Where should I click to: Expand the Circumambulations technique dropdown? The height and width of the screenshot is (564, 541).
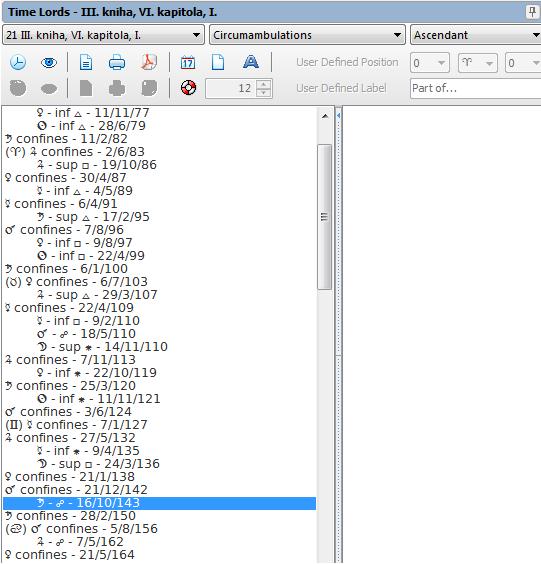point(307,35)
